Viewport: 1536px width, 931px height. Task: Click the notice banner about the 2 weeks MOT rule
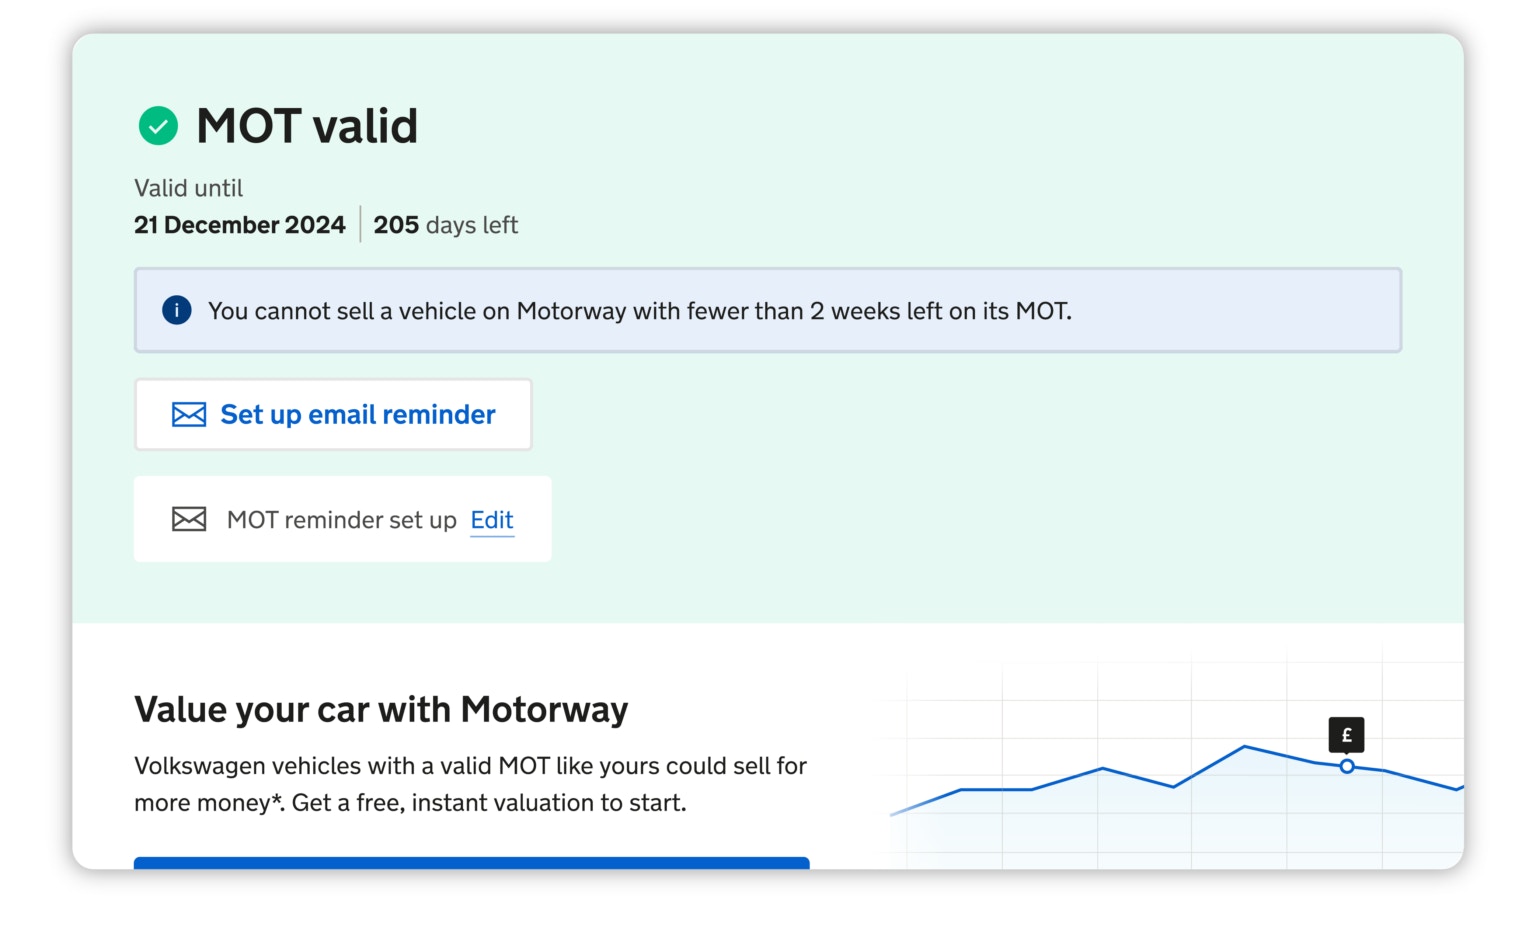coord(768,310)
